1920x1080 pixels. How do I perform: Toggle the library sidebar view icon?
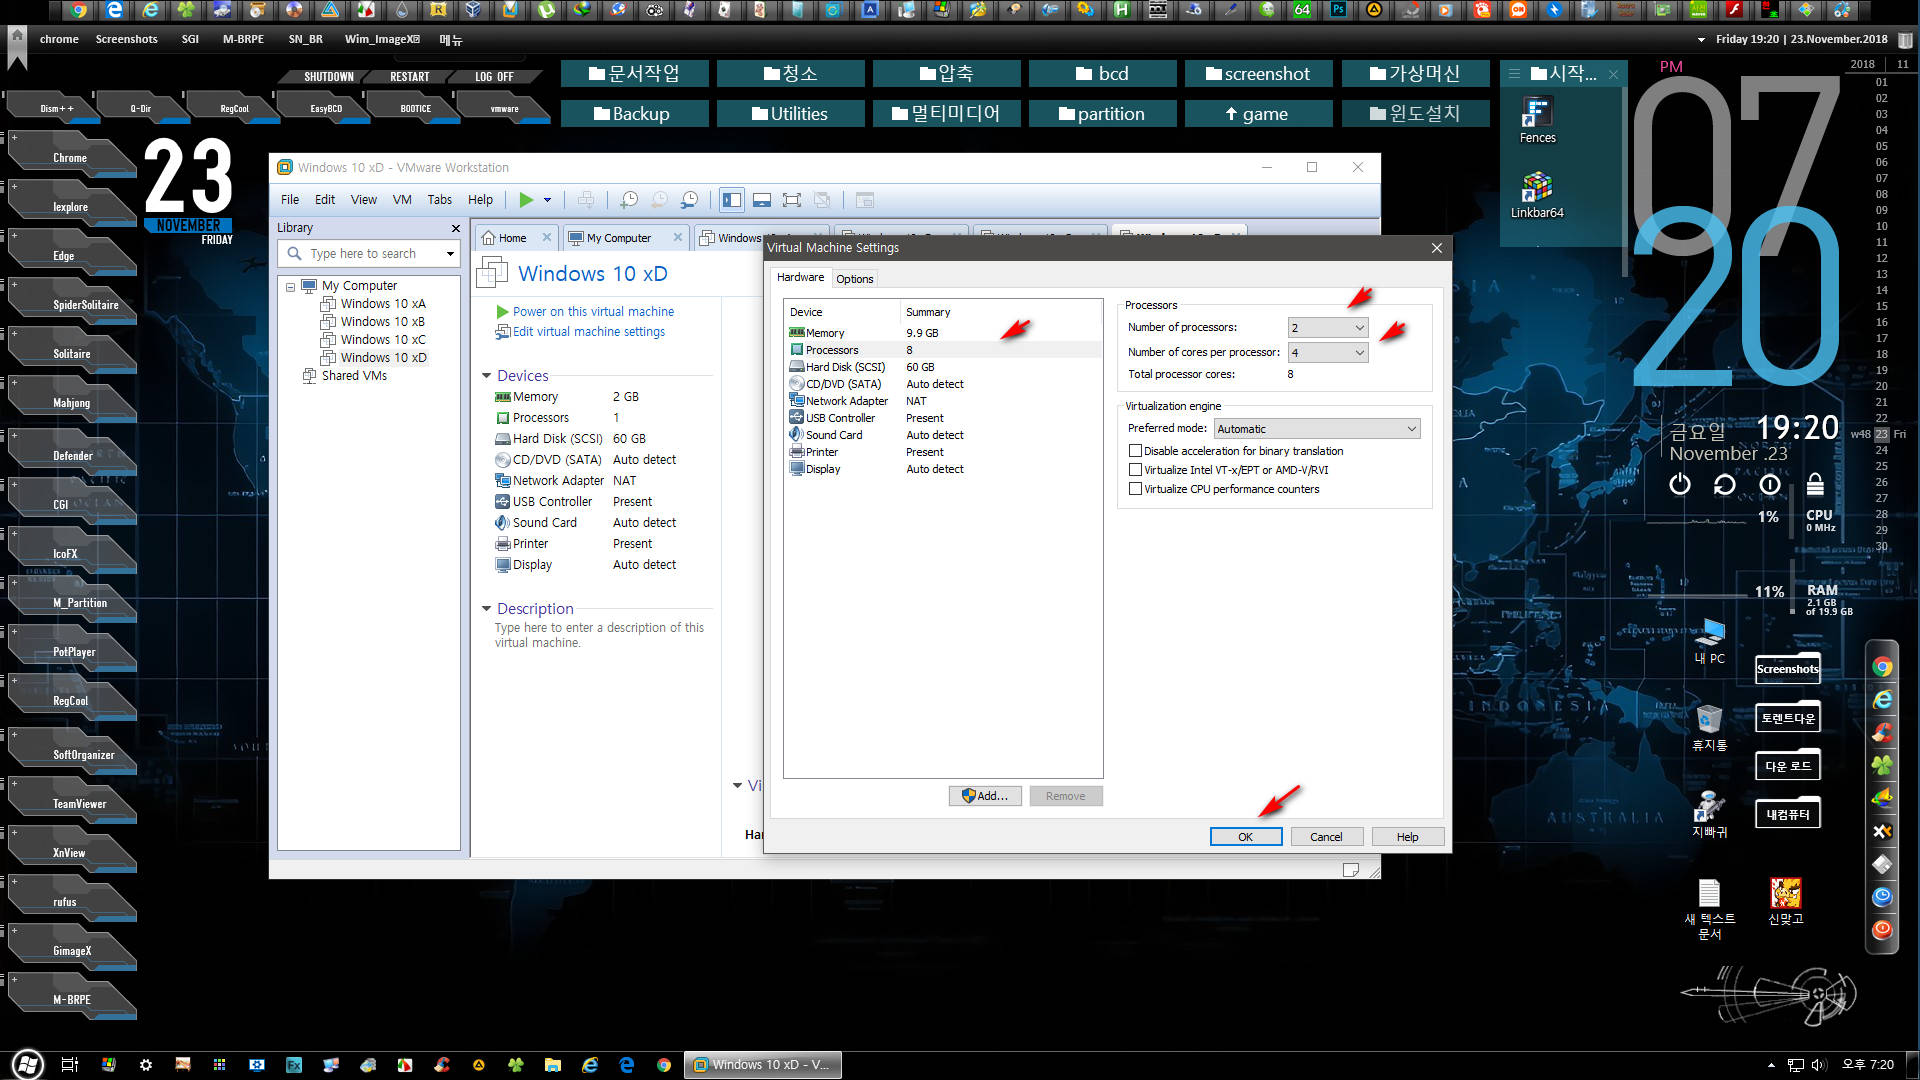click(732, 200)
